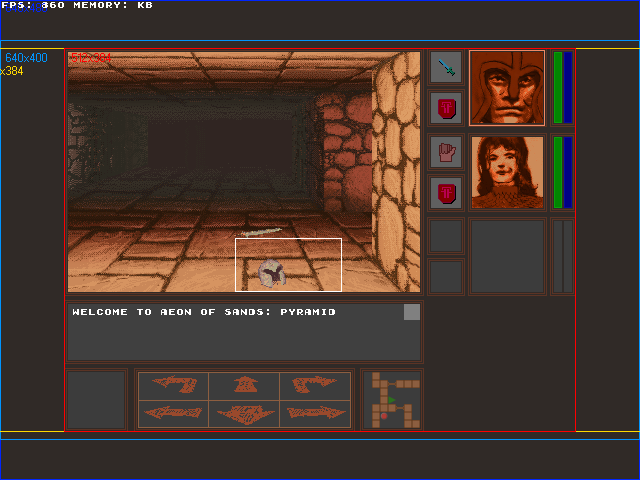Click the welcome message text in log
Image resolution: width=640 pixels, height=480 pixels.
tap(204, 312)
